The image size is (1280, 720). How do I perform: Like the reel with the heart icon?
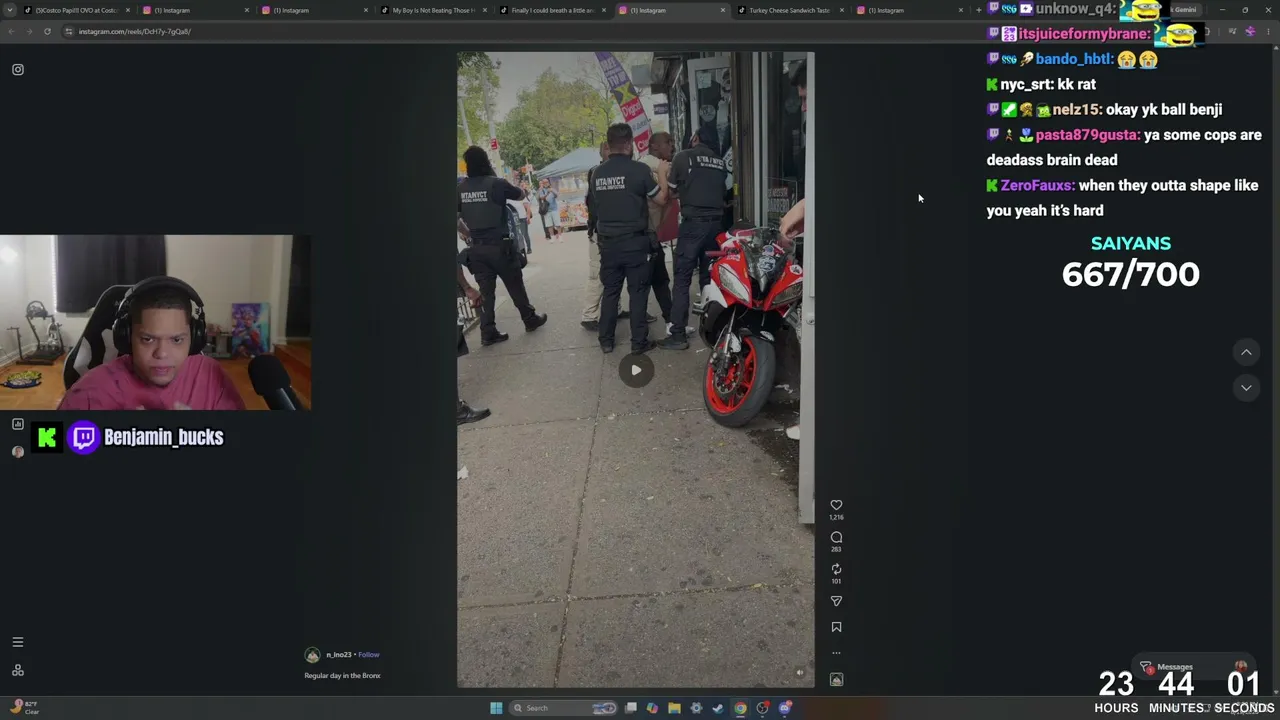[x=836, y=505]
